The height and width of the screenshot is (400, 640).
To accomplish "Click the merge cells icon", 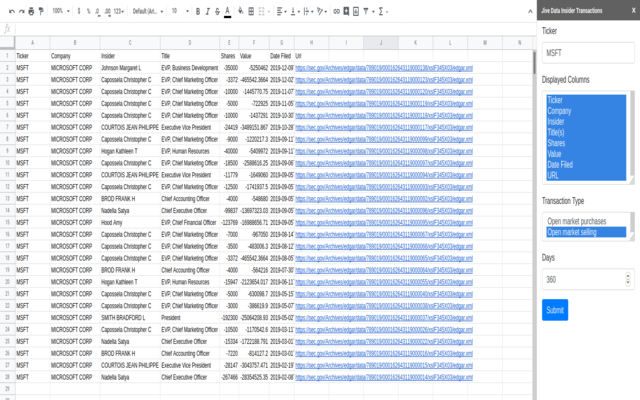I will tap(262, 11).
